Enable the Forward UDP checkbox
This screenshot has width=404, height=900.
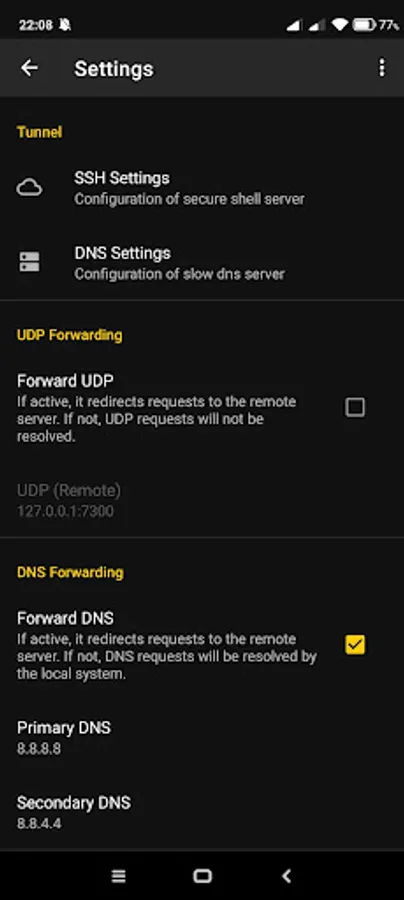pyautogui.click(x=355, y=408)
